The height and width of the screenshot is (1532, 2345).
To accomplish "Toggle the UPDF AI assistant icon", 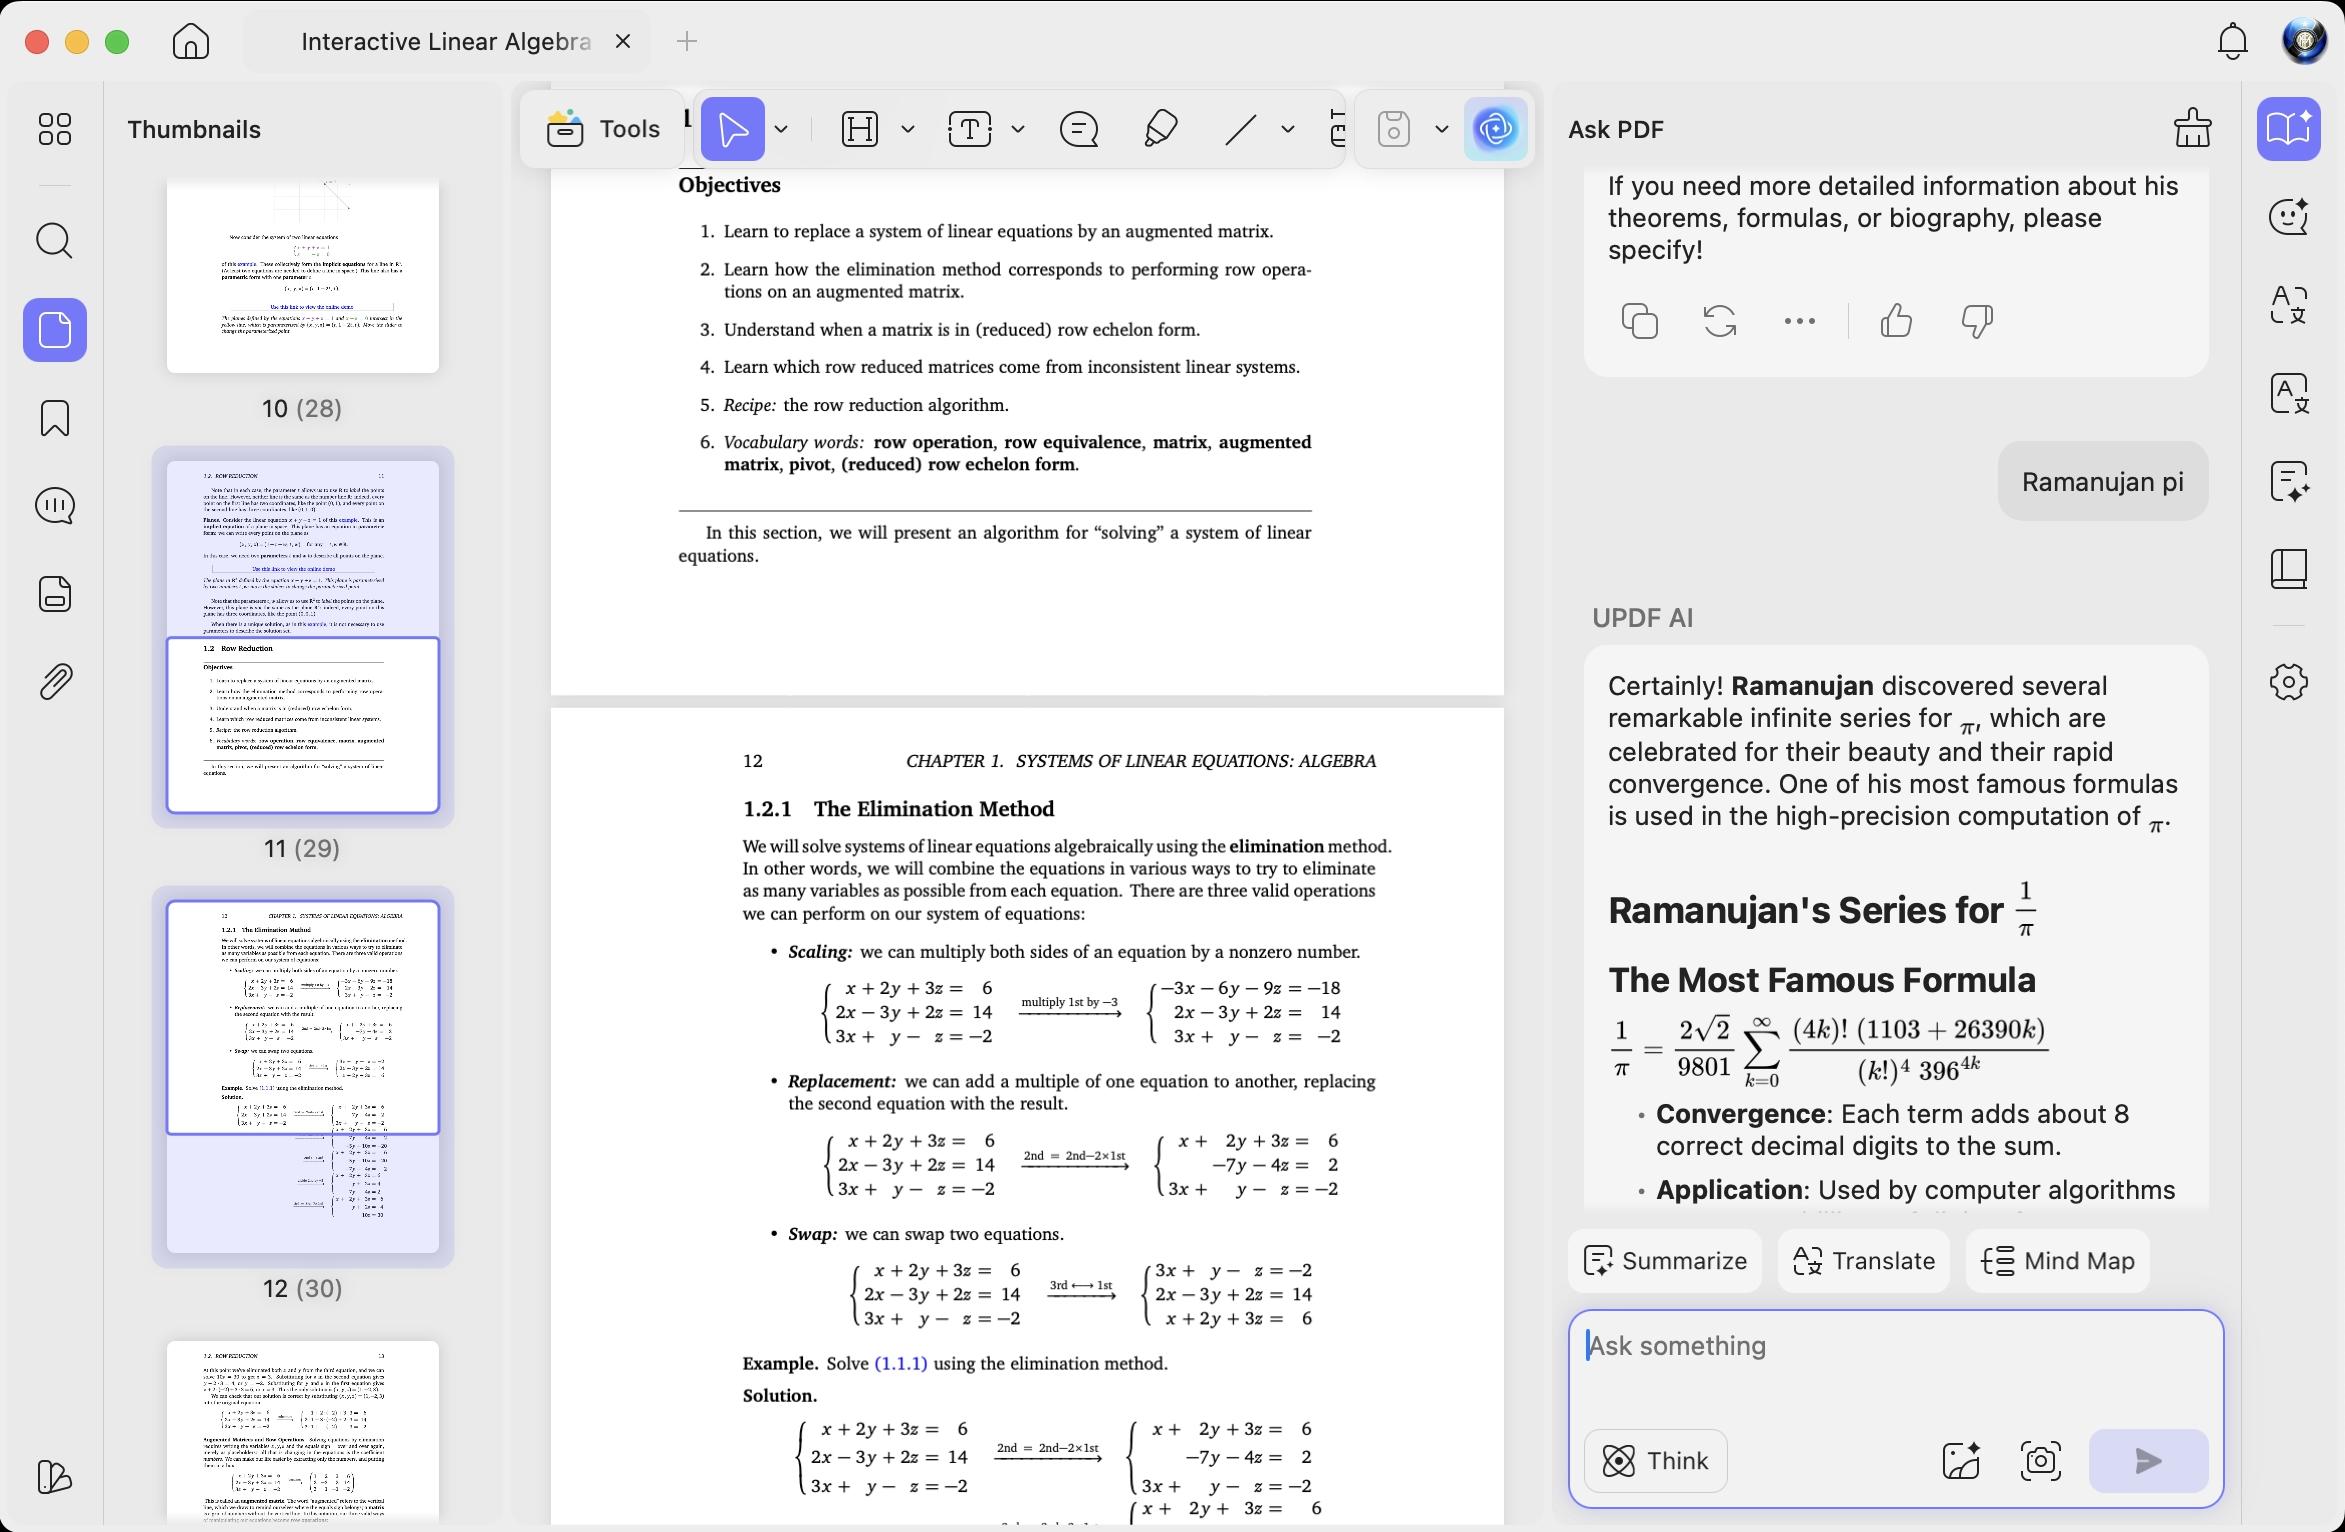I will [1495, 129].
